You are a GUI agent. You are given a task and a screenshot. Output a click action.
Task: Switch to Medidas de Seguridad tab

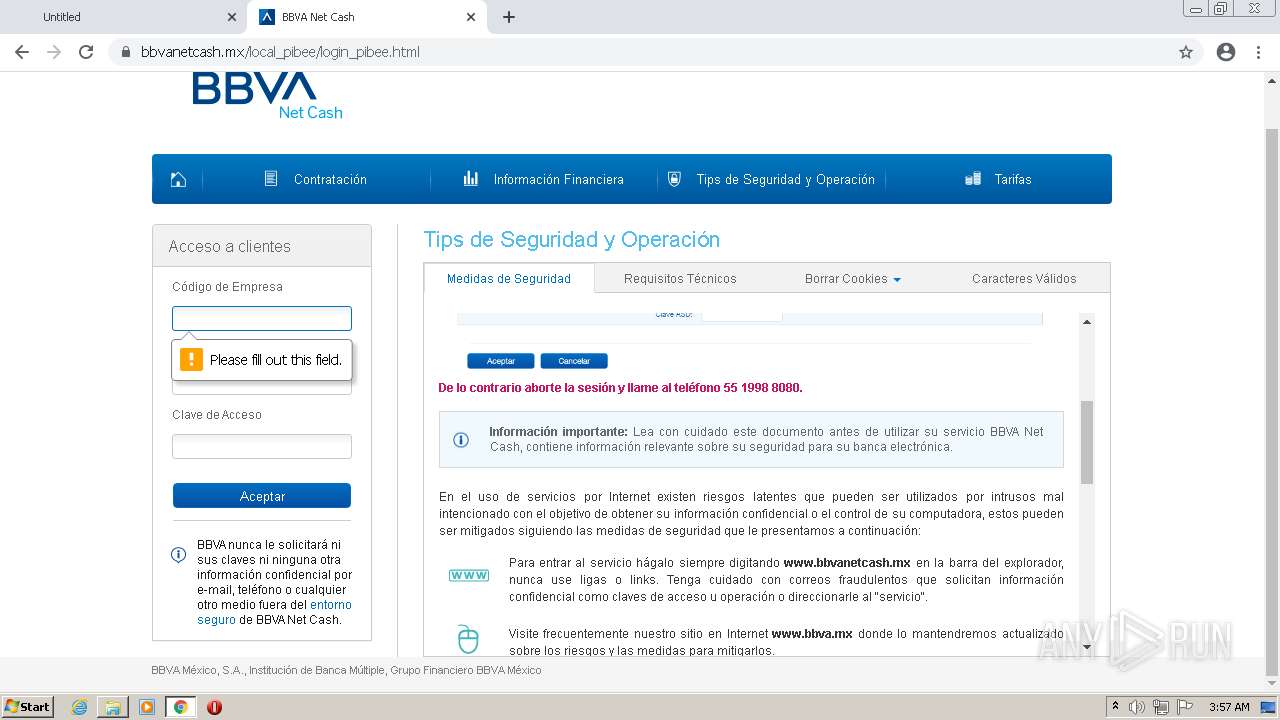(509, 279)
